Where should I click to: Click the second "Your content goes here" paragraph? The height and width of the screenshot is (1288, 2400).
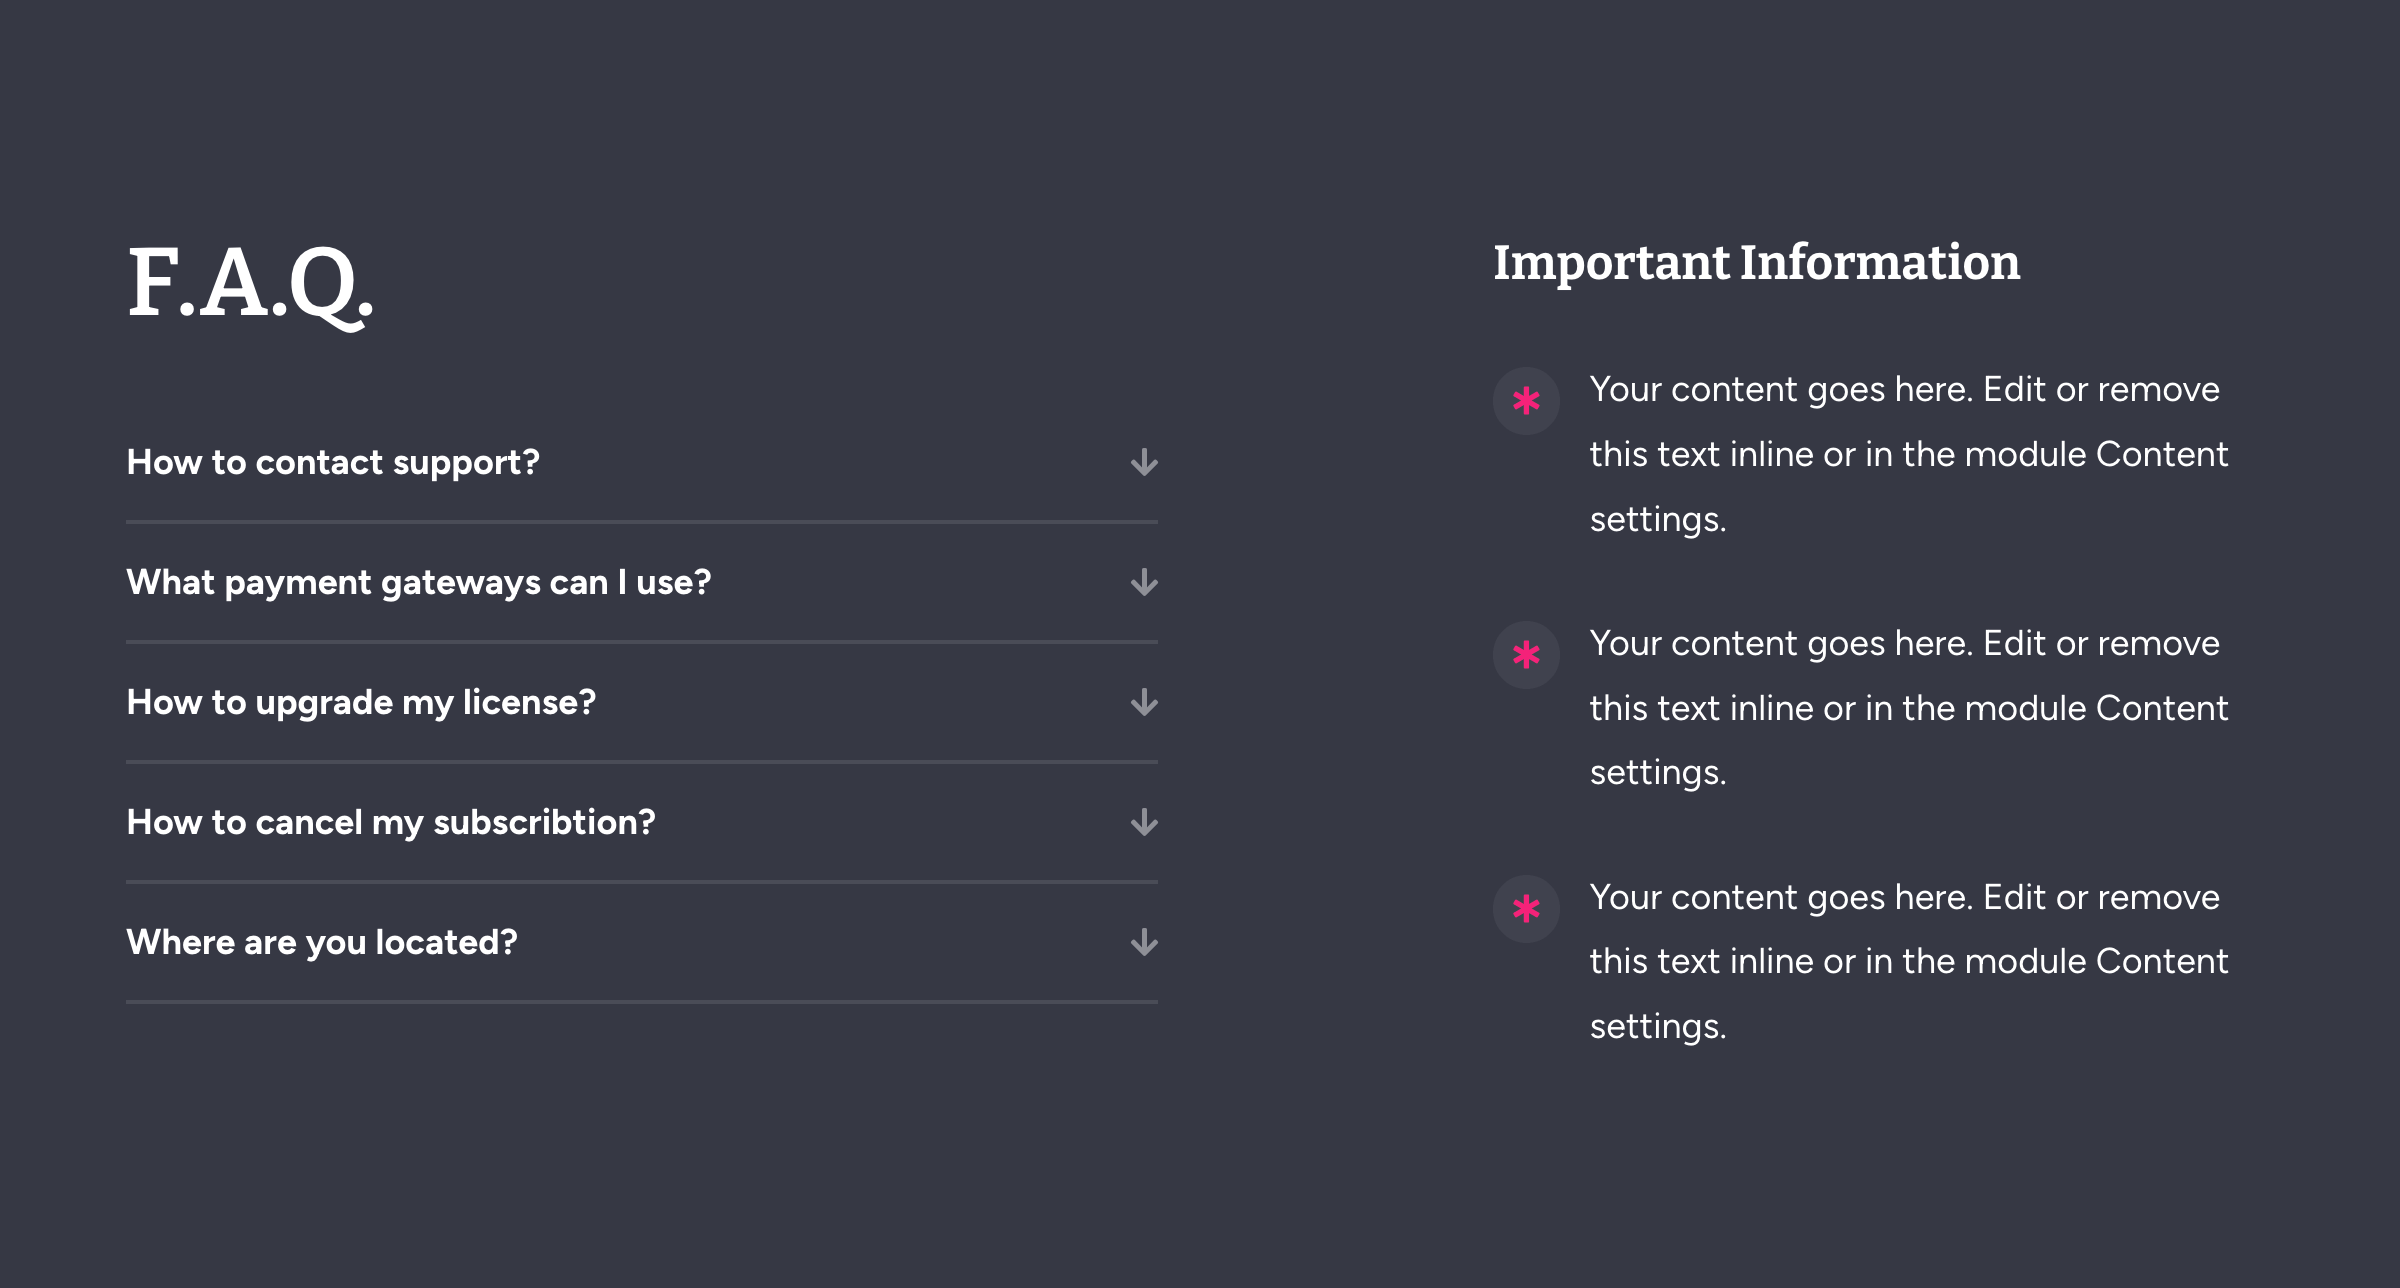click(1909, 708)
